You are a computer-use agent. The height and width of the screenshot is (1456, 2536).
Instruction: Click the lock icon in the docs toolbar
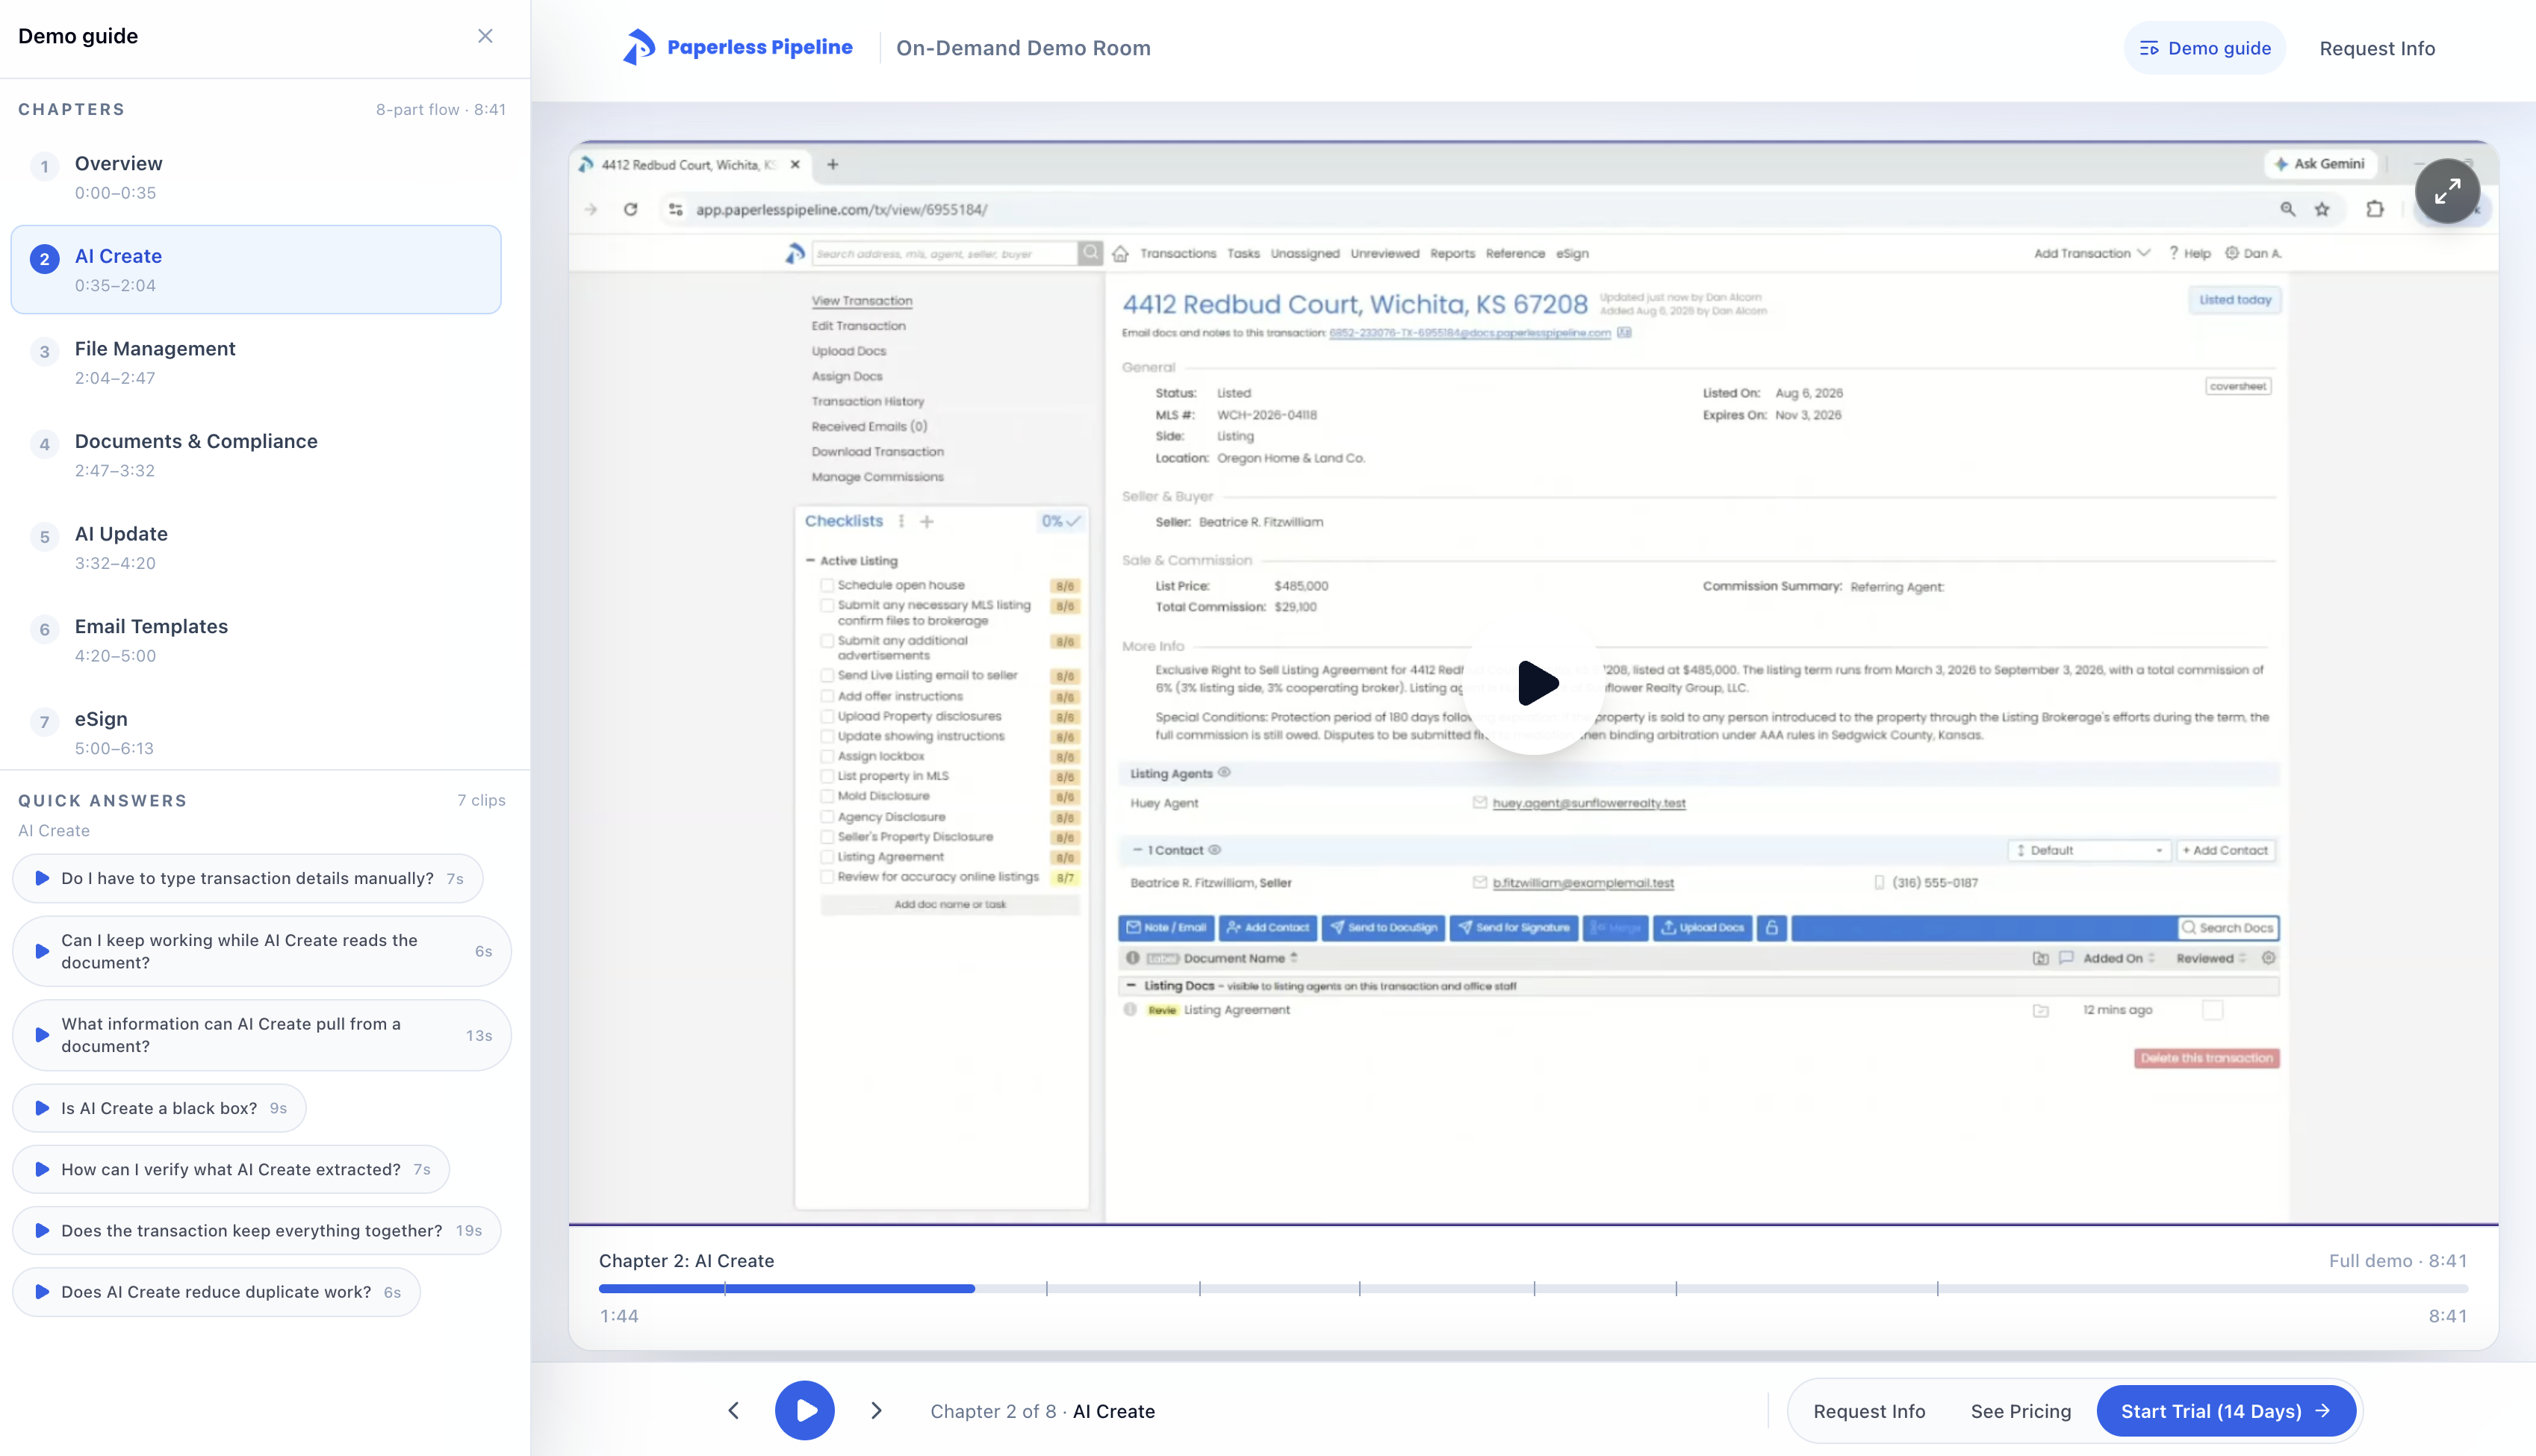1771,928
